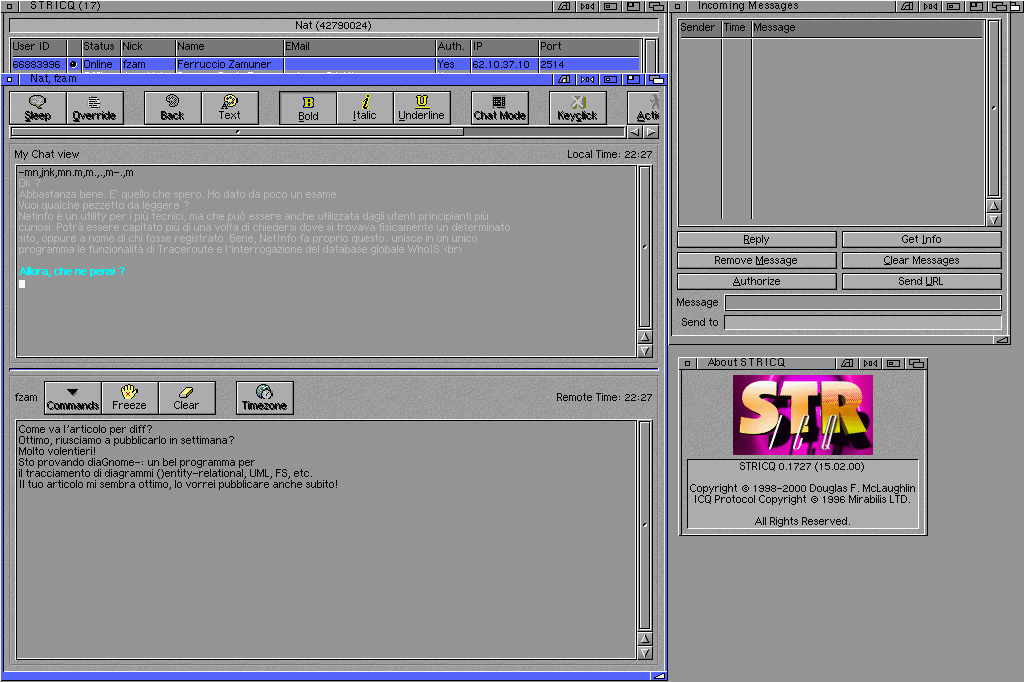Open the Text color palette icon

[x=230, y=107]
